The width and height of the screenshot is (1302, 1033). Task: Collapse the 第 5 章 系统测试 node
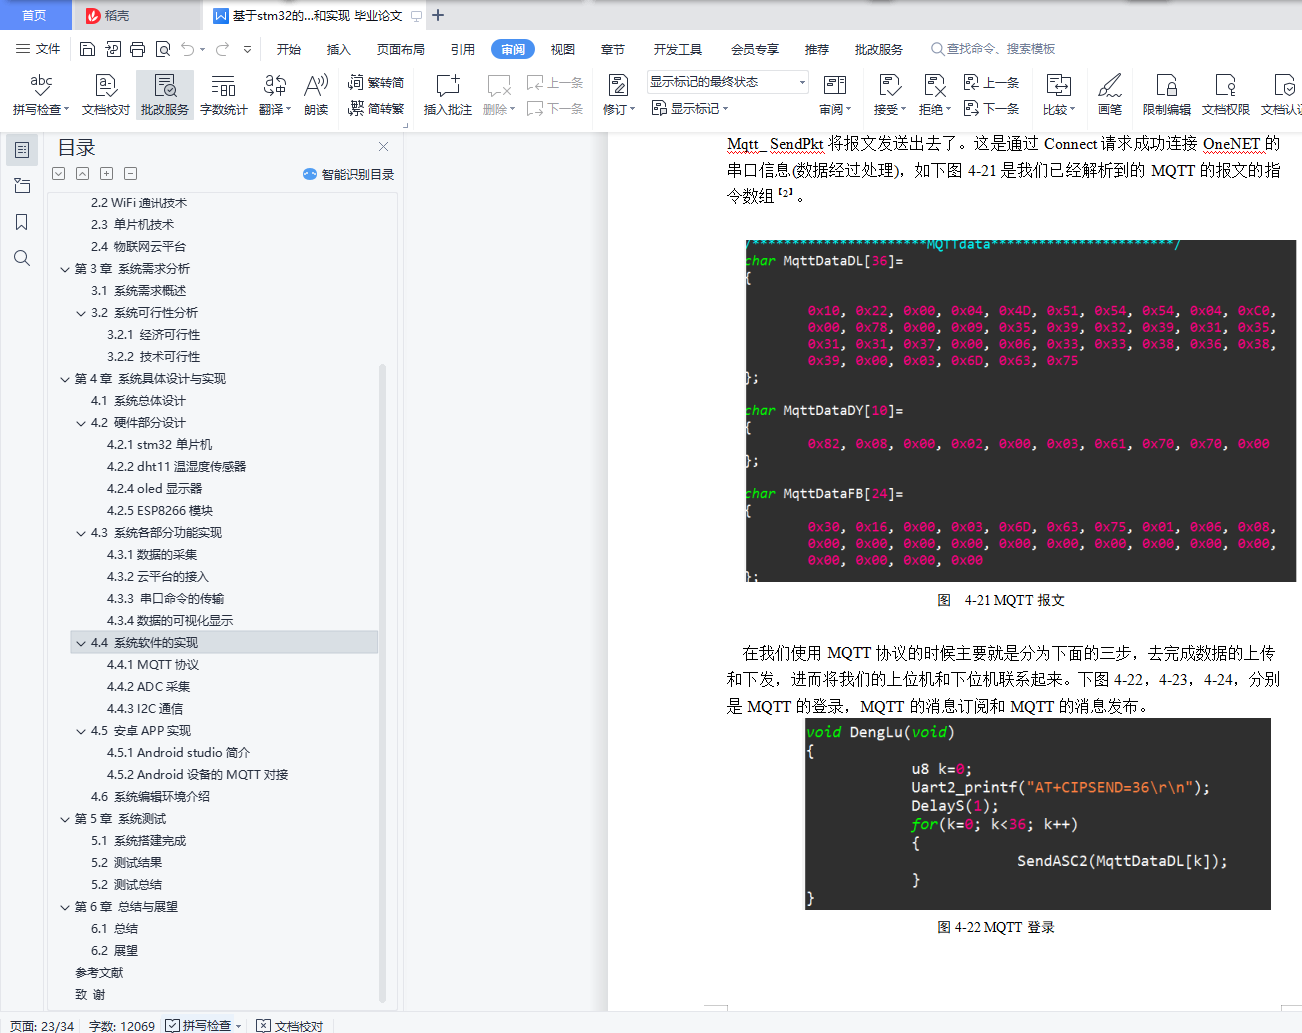click(65, 819)
